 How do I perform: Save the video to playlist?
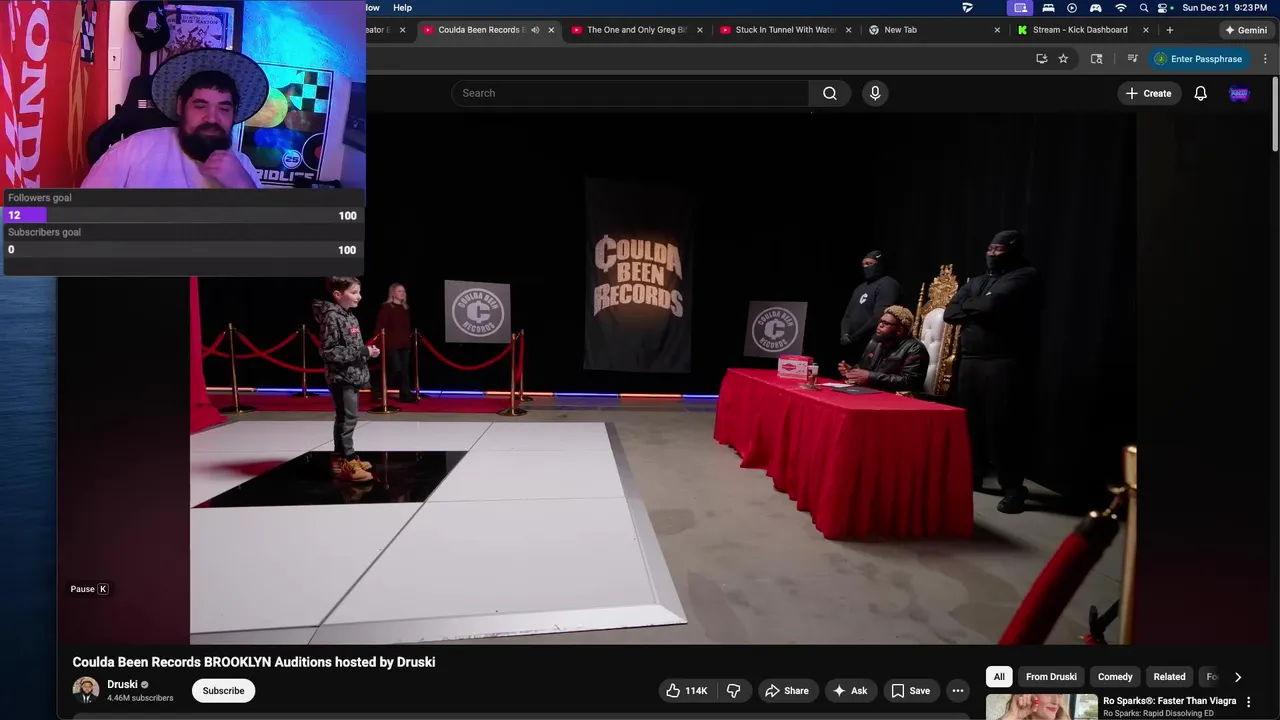click(910, 691)
